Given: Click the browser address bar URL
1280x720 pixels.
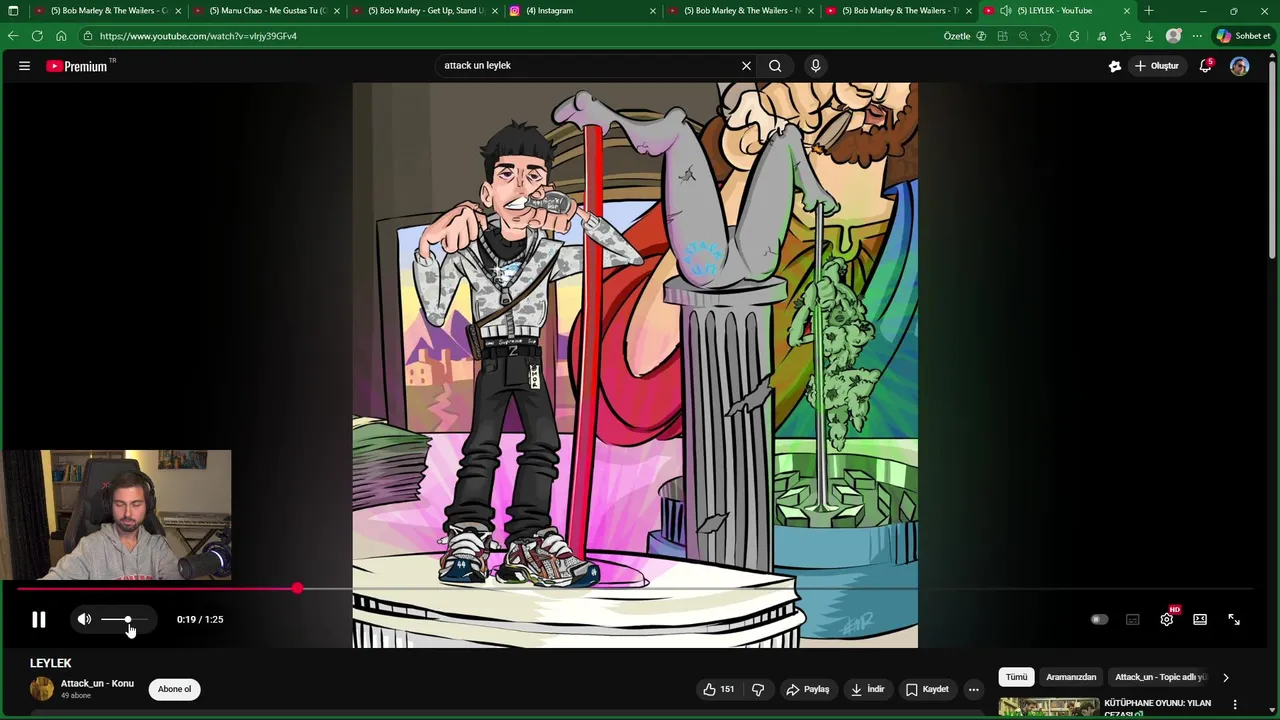Looking at the screenshot, I should pyautogui.click(x=198, y=36).
